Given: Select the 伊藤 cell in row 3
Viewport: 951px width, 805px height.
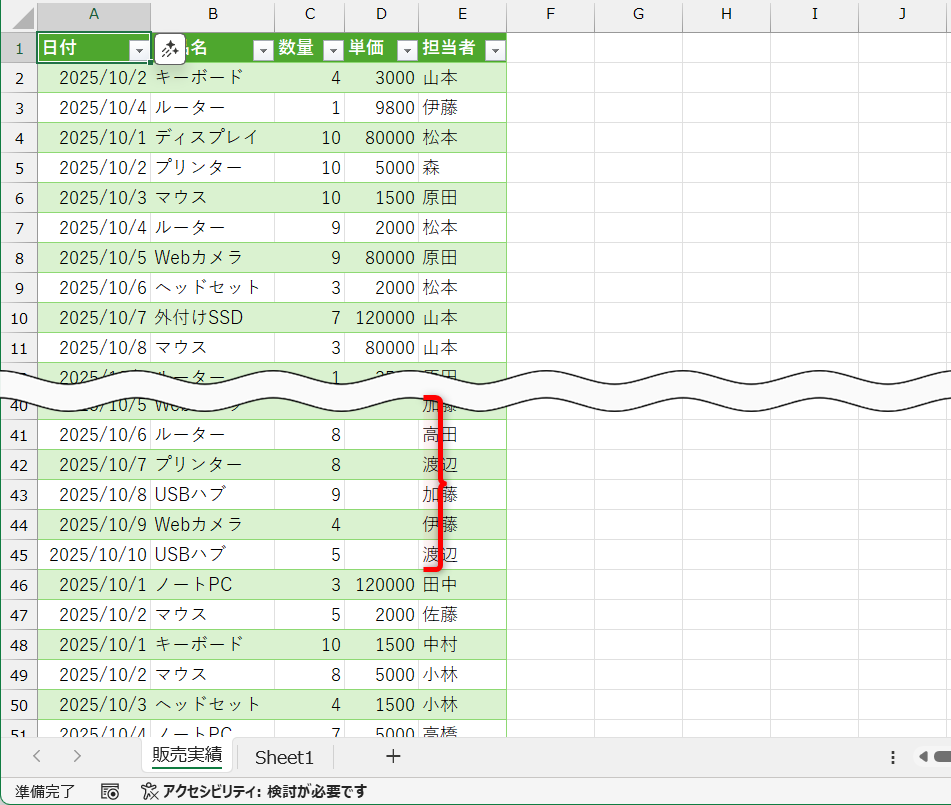Looking at the screenshot, I should tap(462, 108).
